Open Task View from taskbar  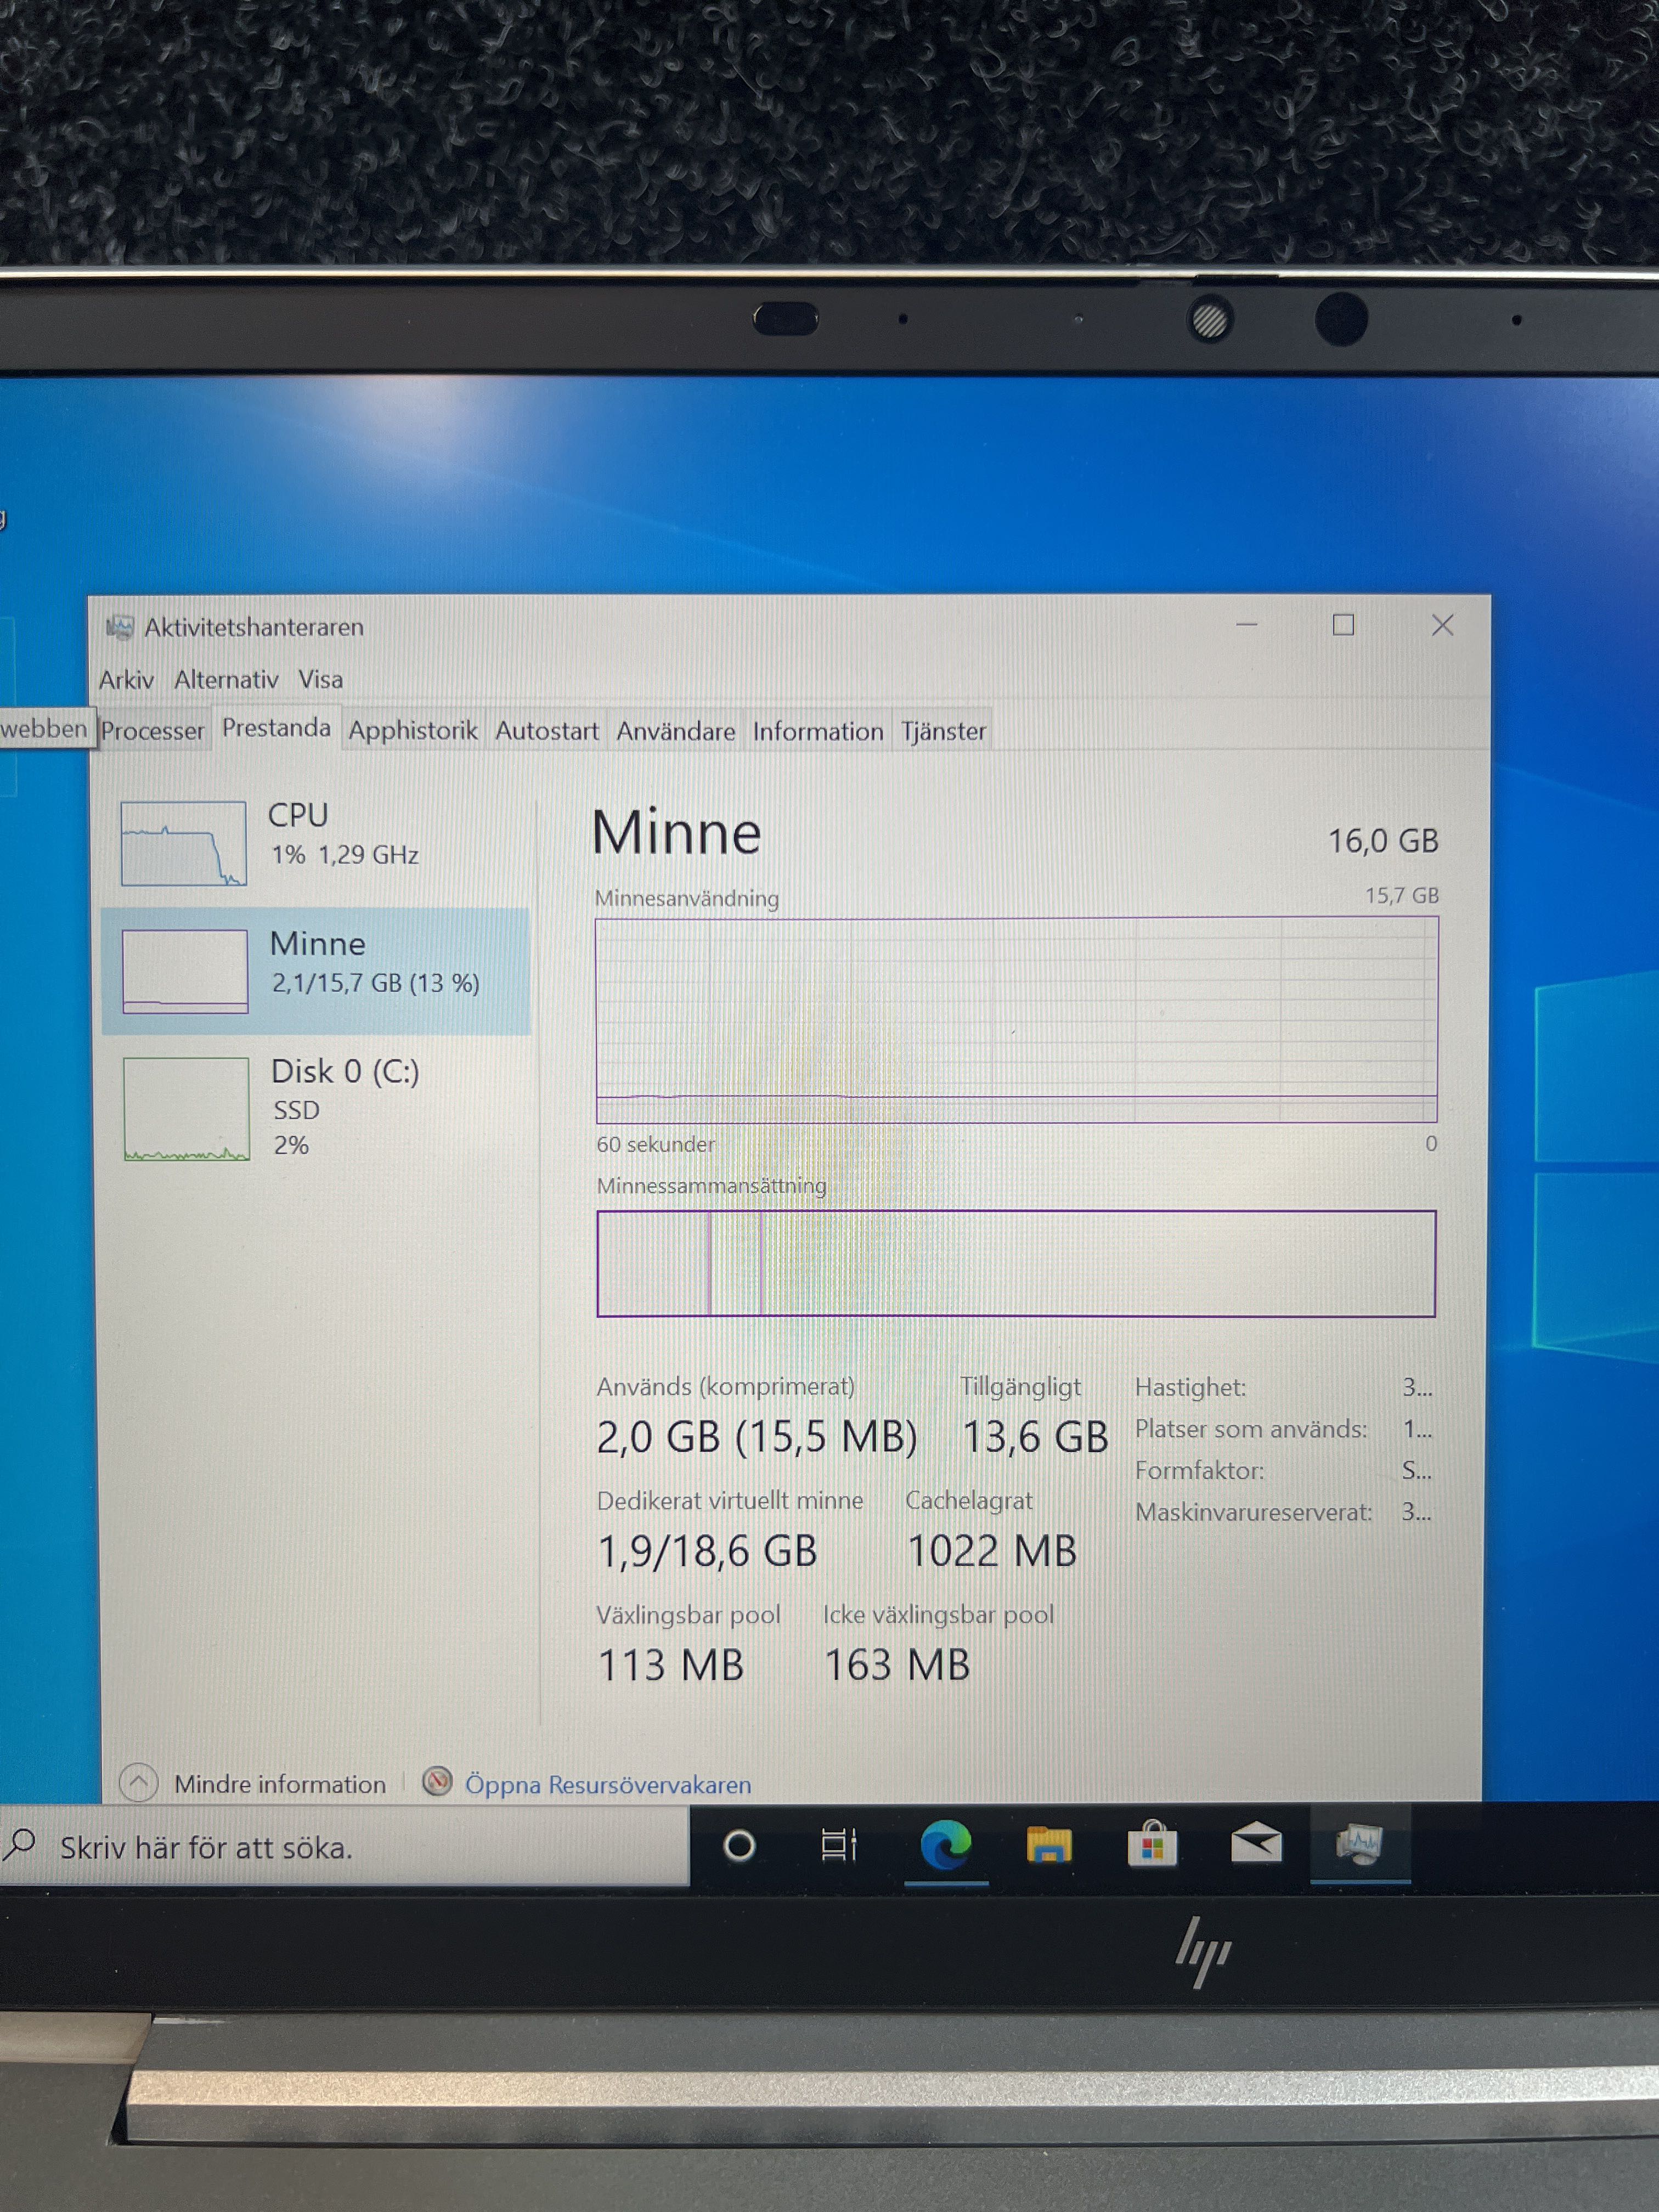coord(838,1846)
